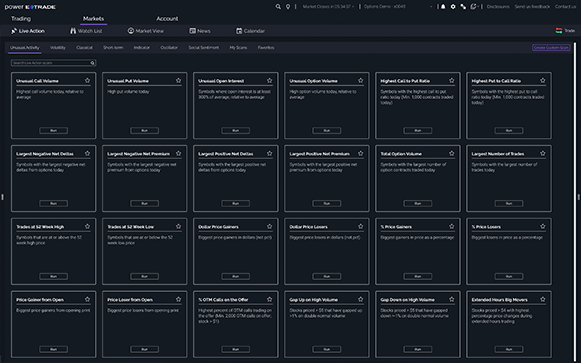Open the Favorites scan tab
581x363 pixels.
(266, 47)
